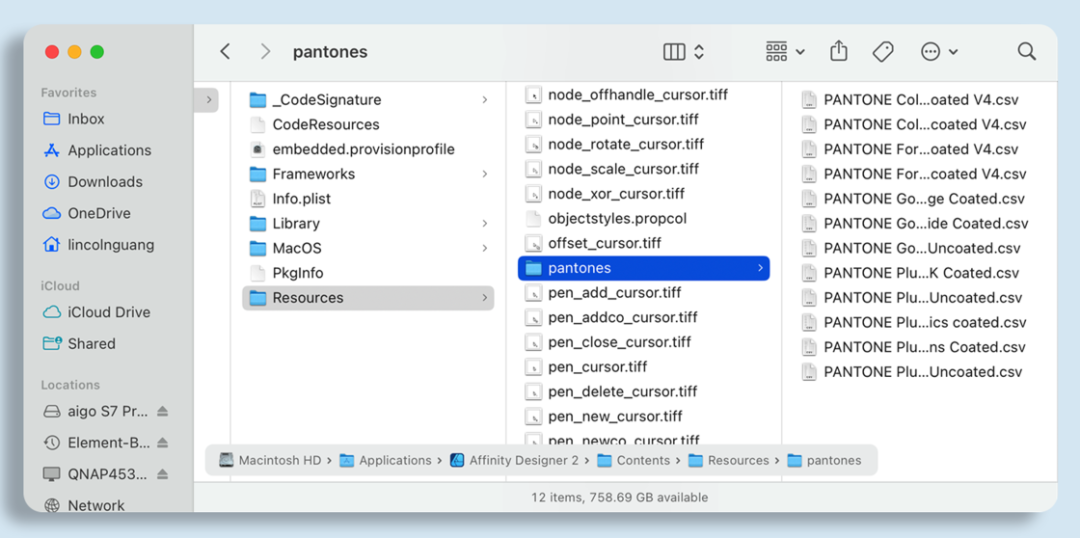The width and height of the screenshot is (1080, 538).
Task: Eject the aigo S7 Pro drive
Action: [x=162, y=411]
